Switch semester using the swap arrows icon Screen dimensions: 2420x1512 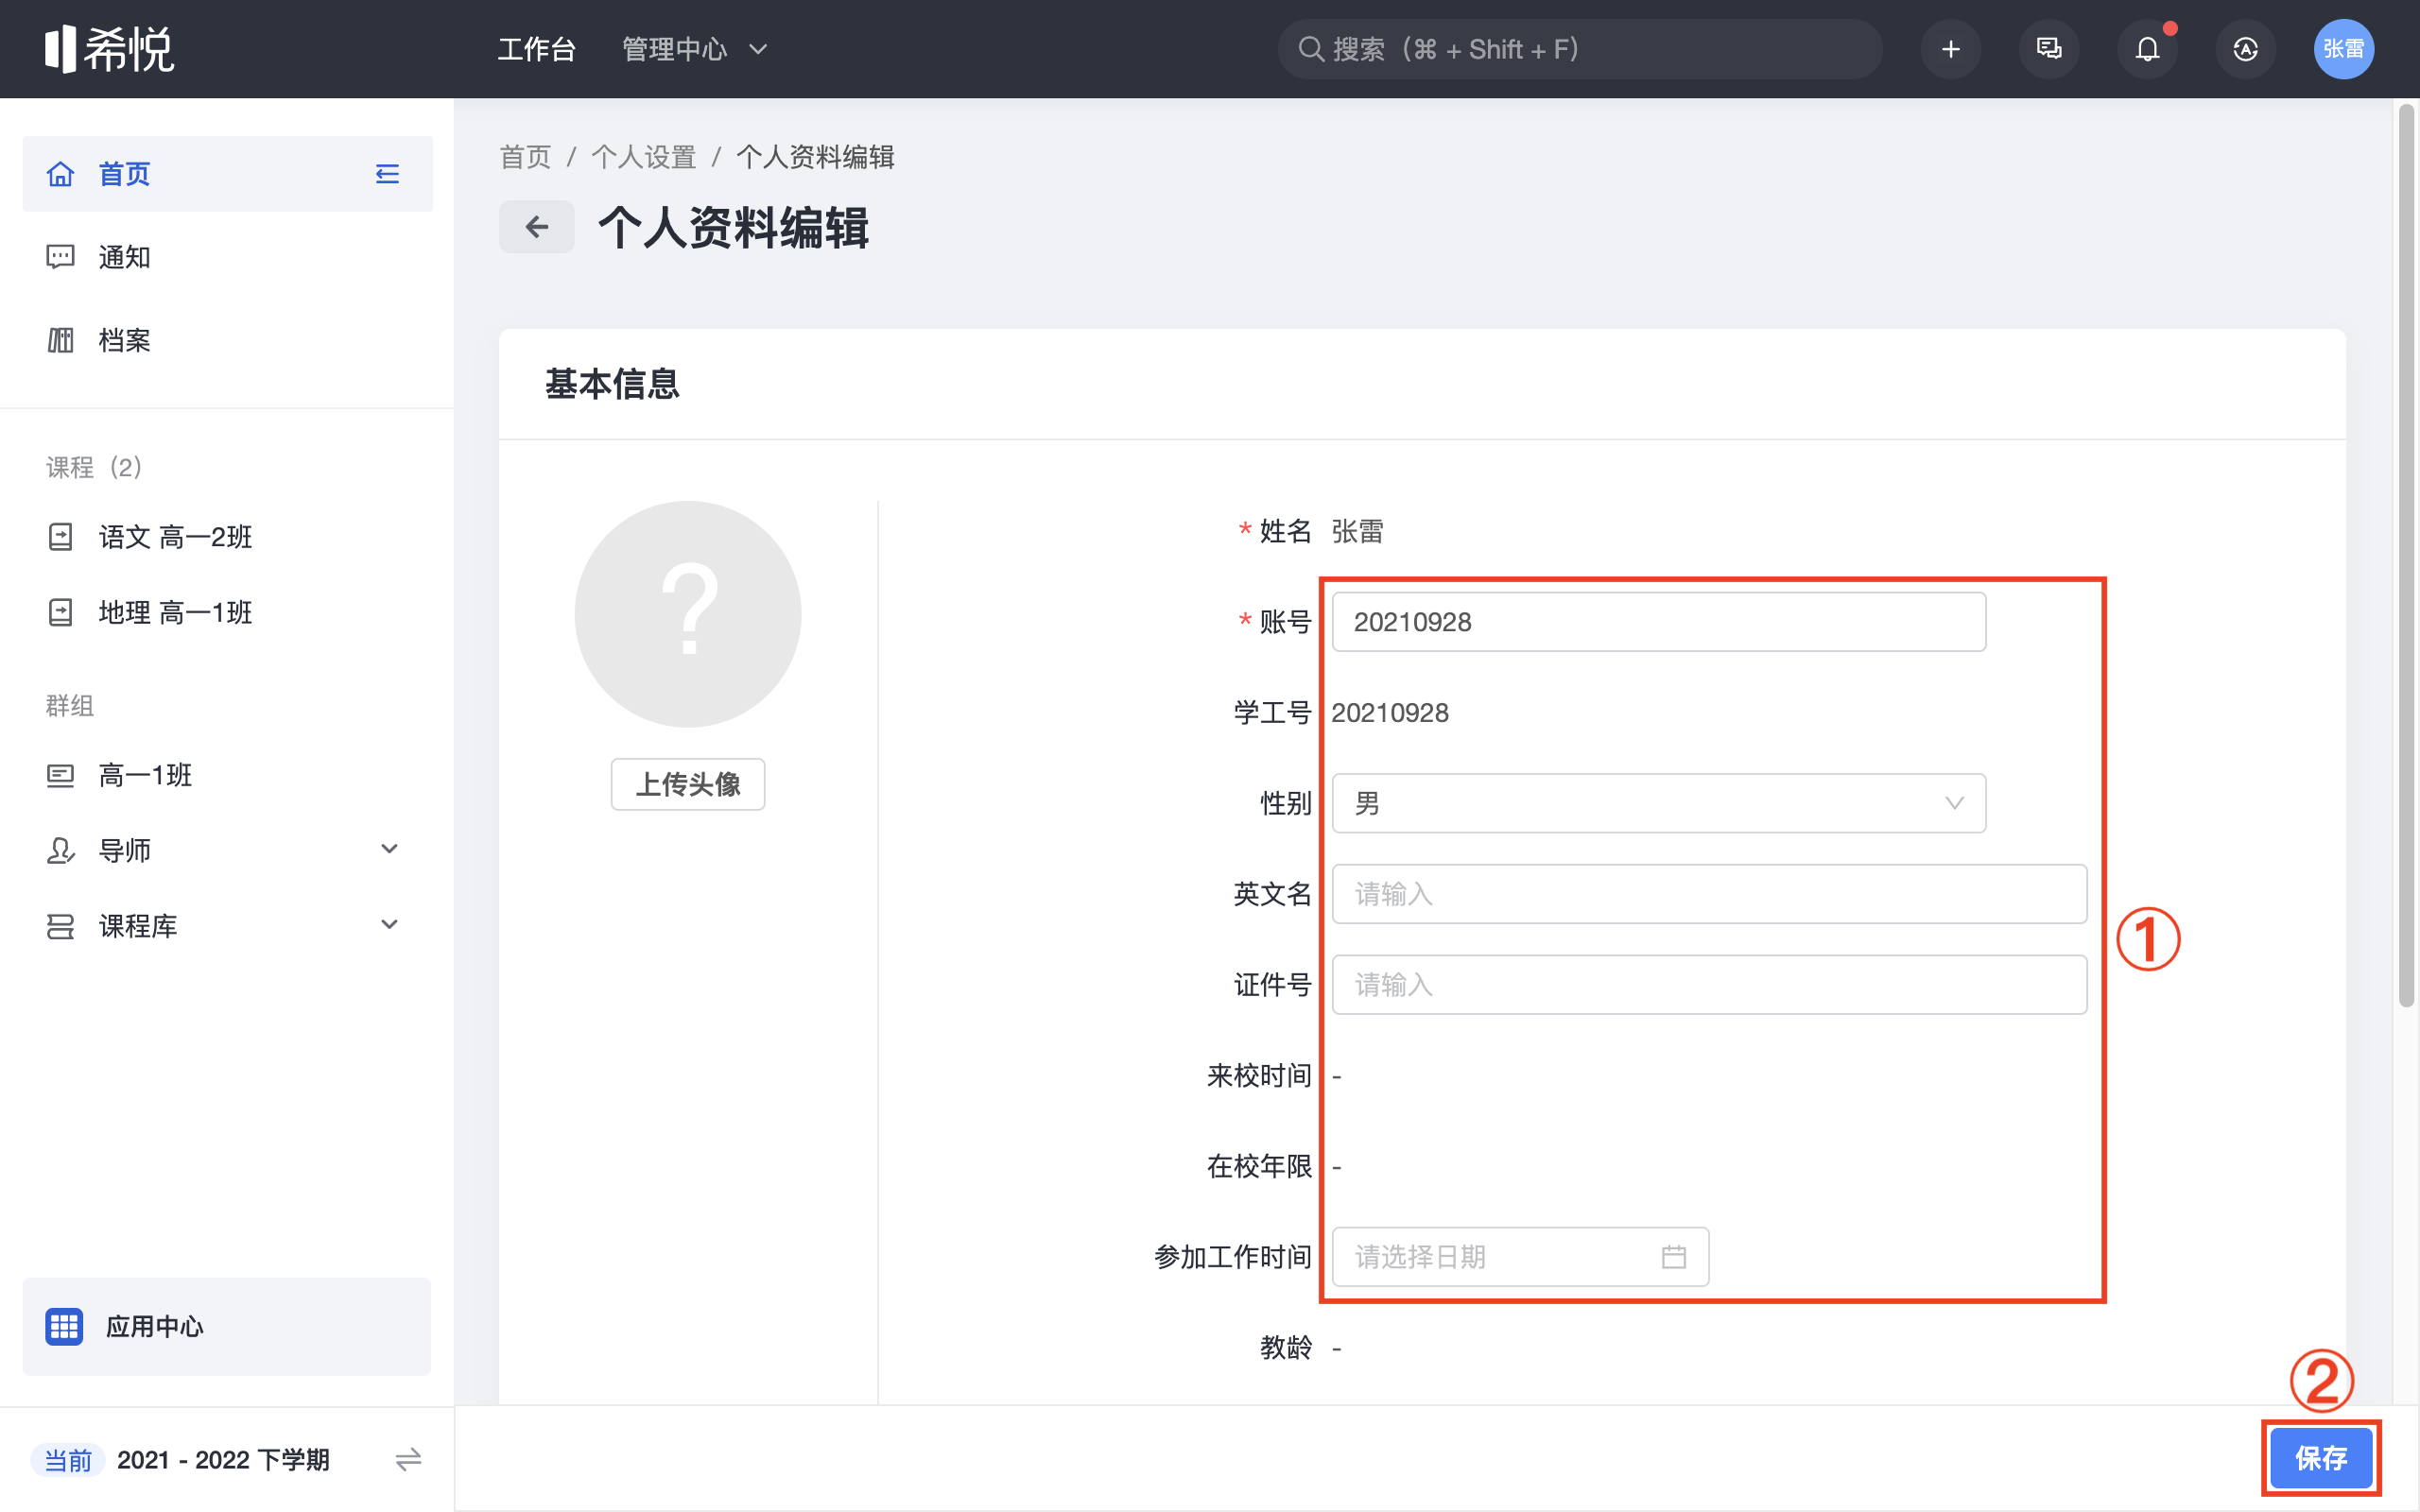[x=408, y=1460]
